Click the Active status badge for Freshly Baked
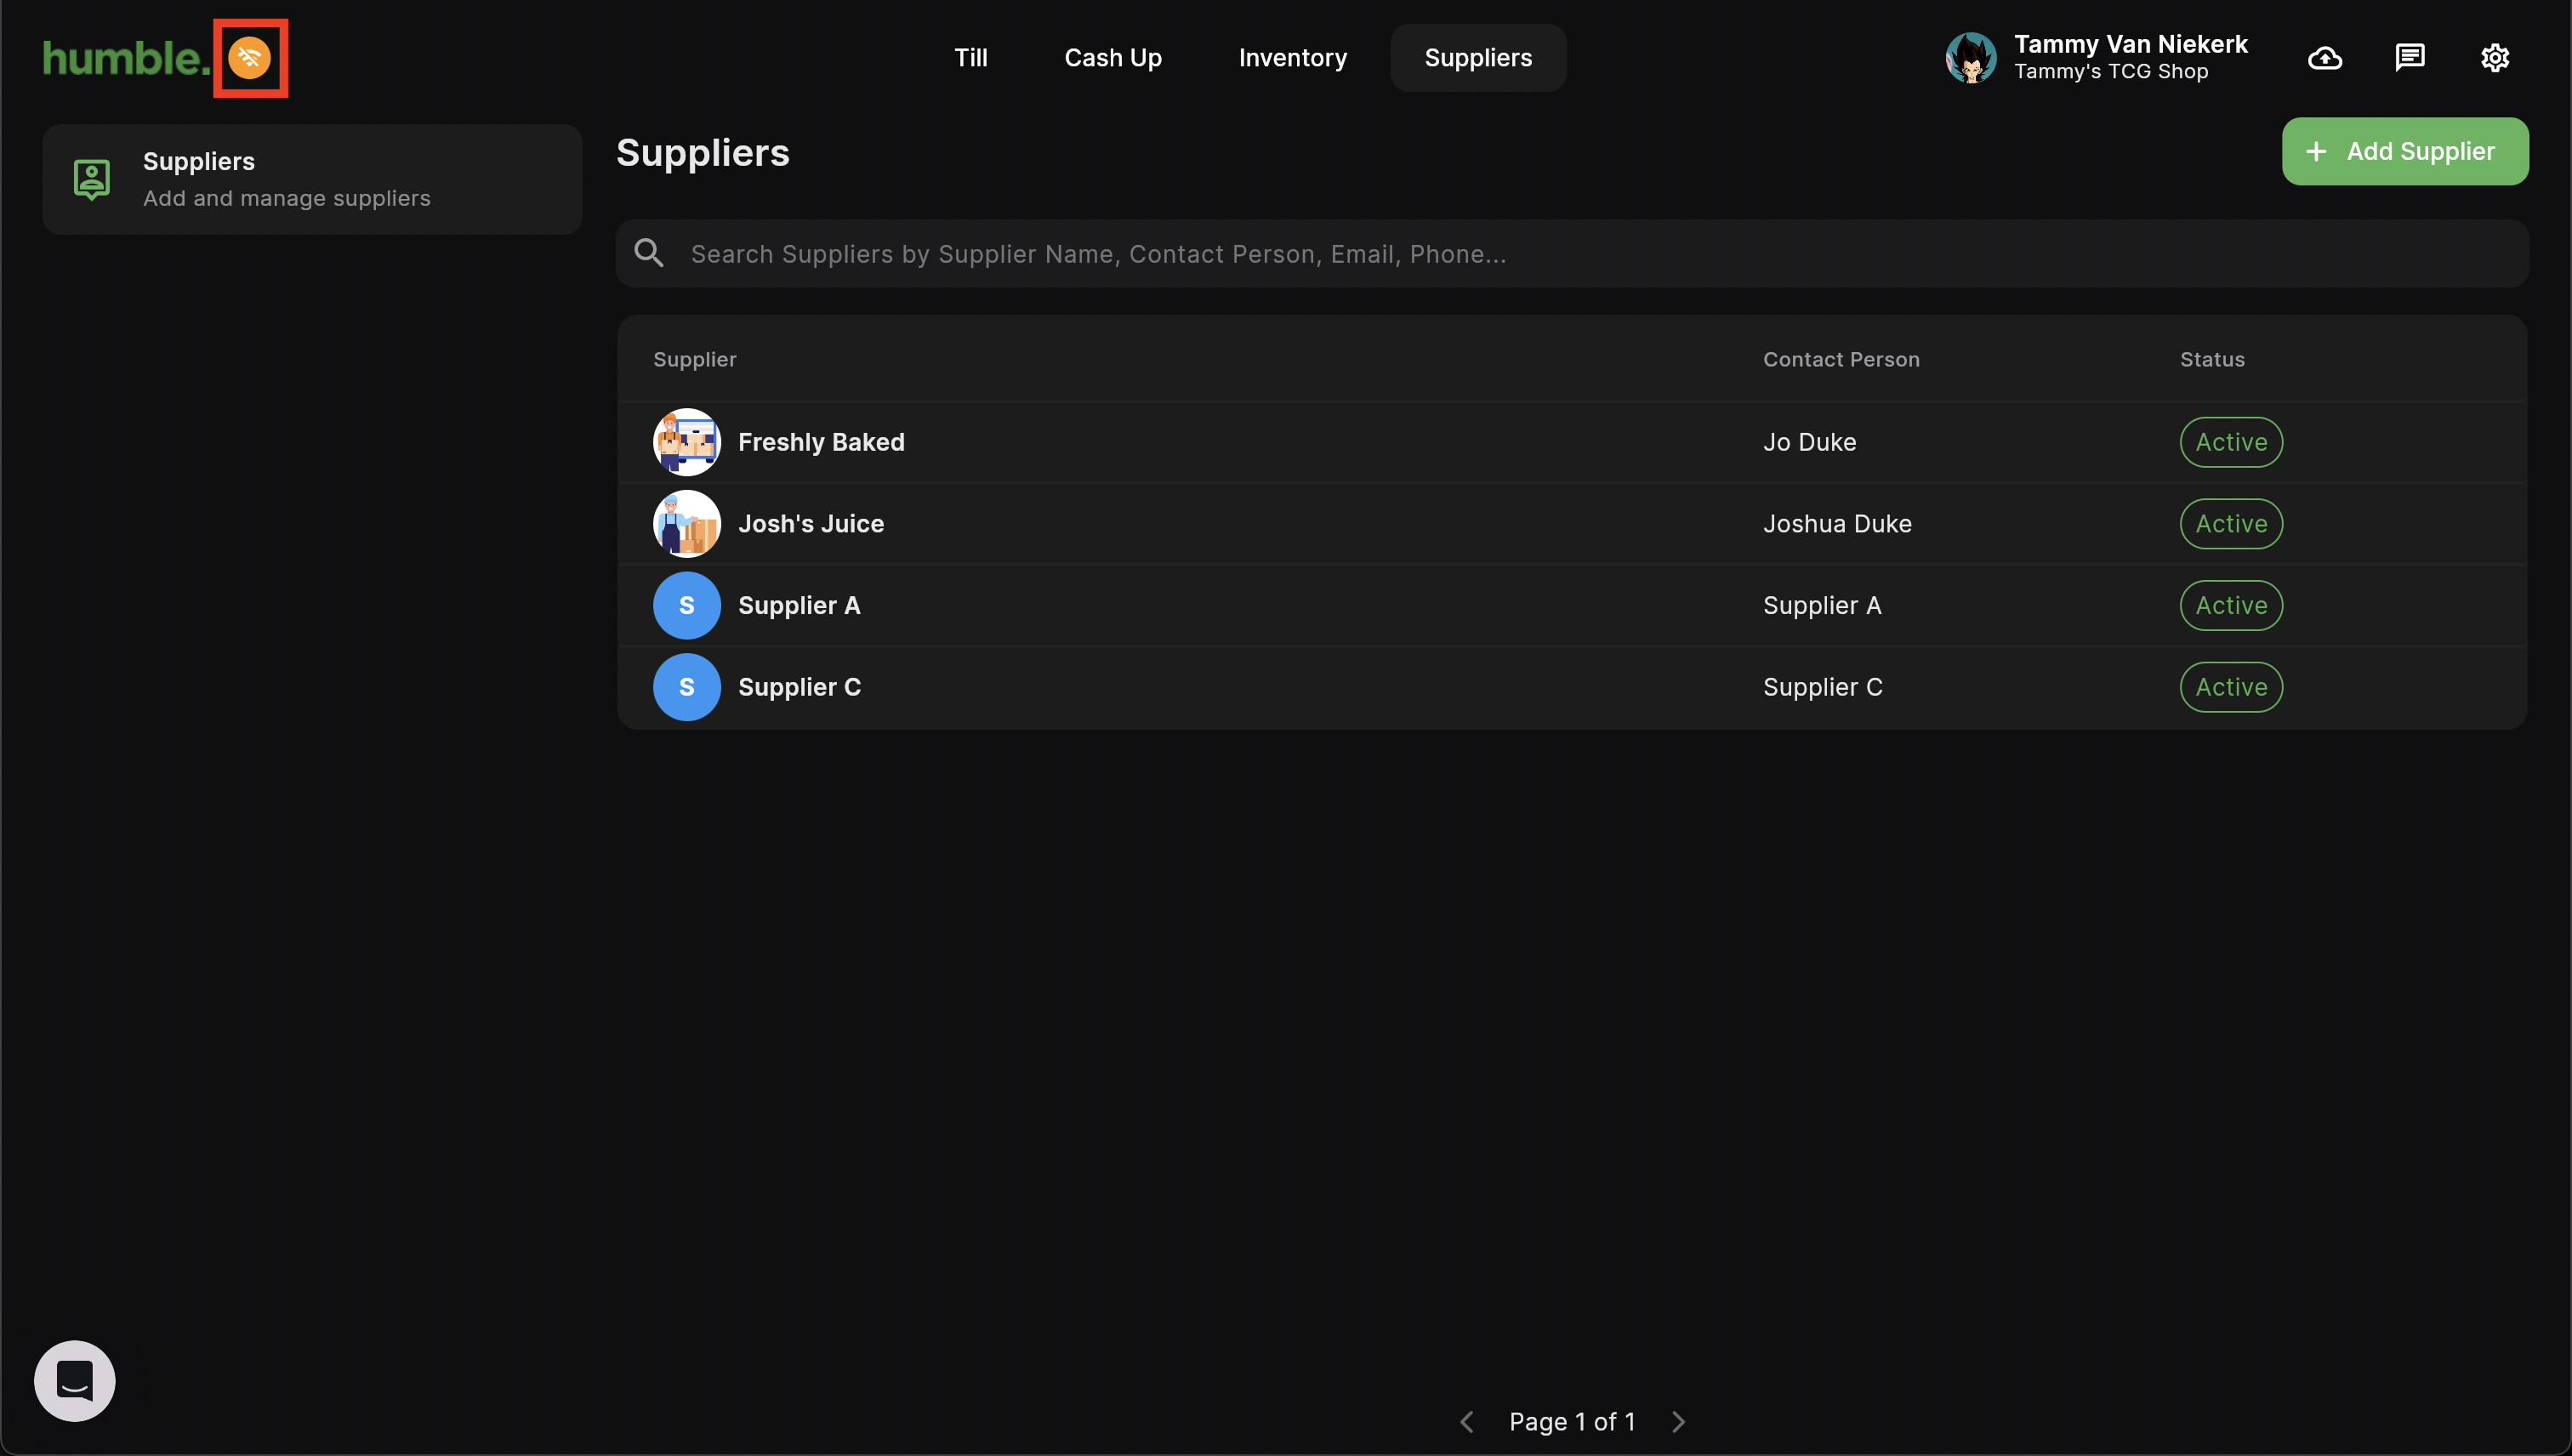The height and width of the screenshot is (1456, 2572). pos(2231,442)
